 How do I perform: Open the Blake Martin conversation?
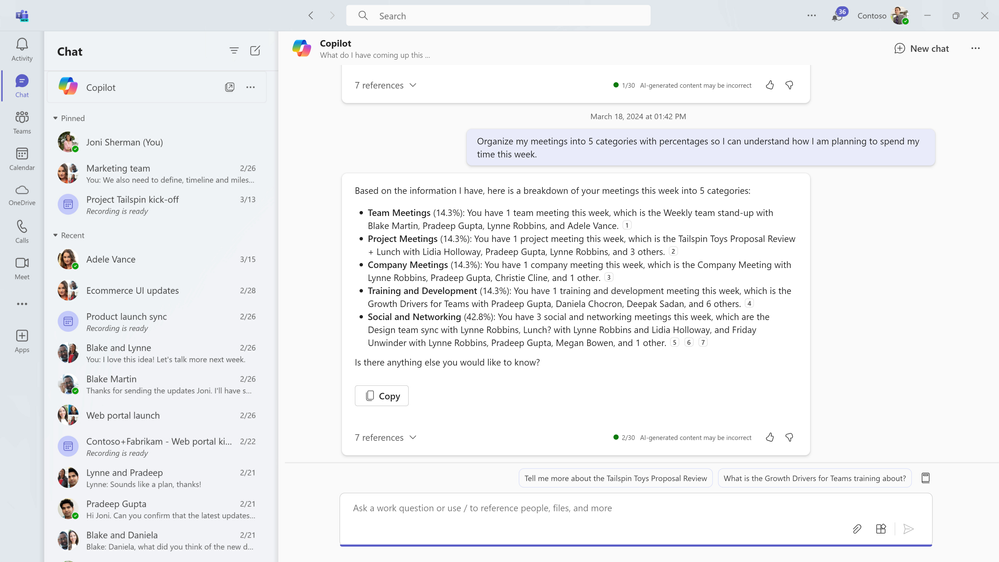coord(157,384)
